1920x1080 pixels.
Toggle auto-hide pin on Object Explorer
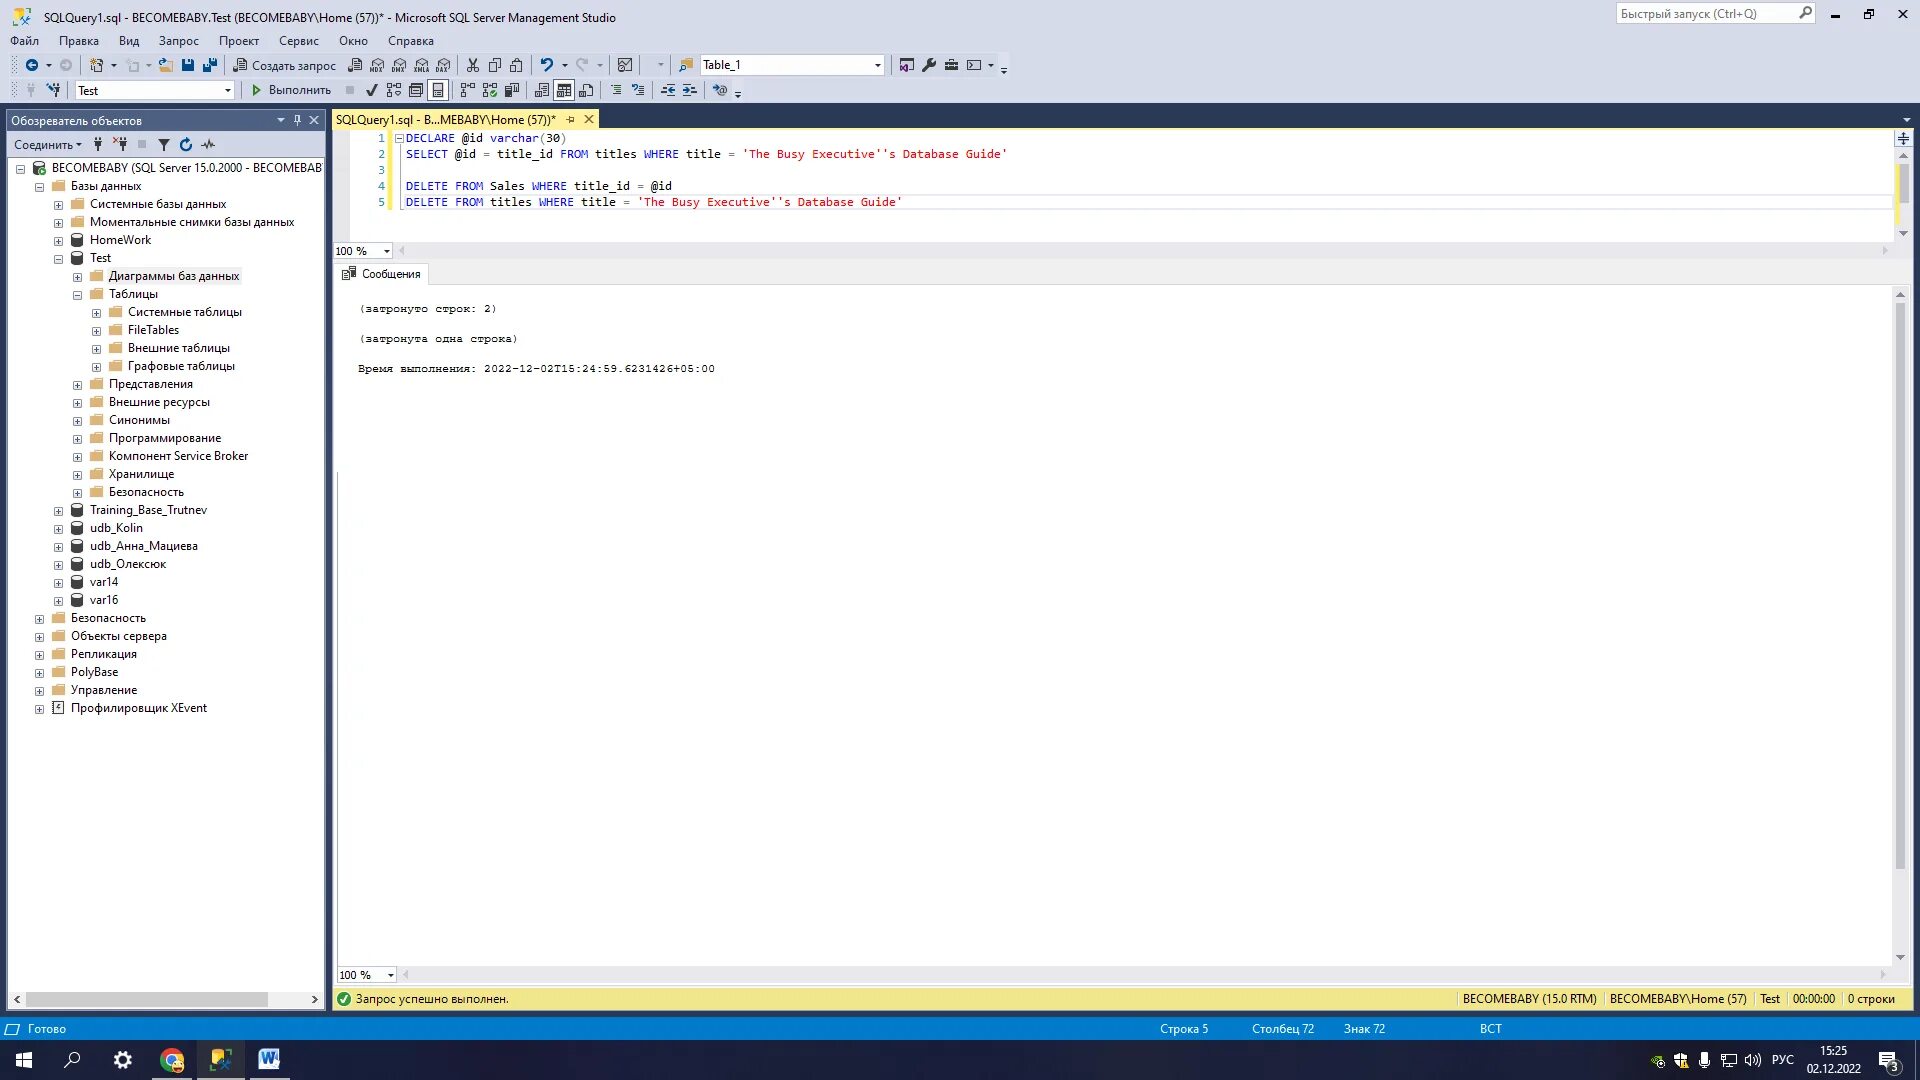click(297, 120)
